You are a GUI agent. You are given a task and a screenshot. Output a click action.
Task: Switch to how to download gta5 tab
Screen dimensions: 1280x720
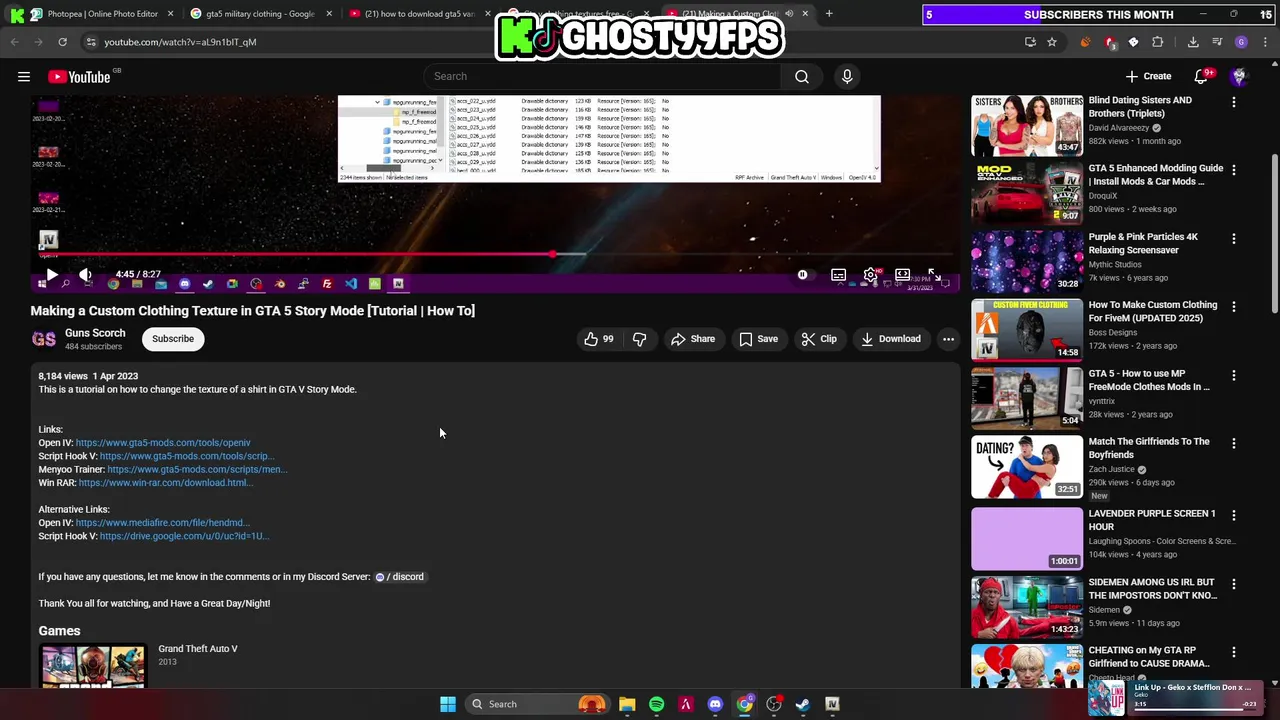pyautogui.click(x=419, y=14)
